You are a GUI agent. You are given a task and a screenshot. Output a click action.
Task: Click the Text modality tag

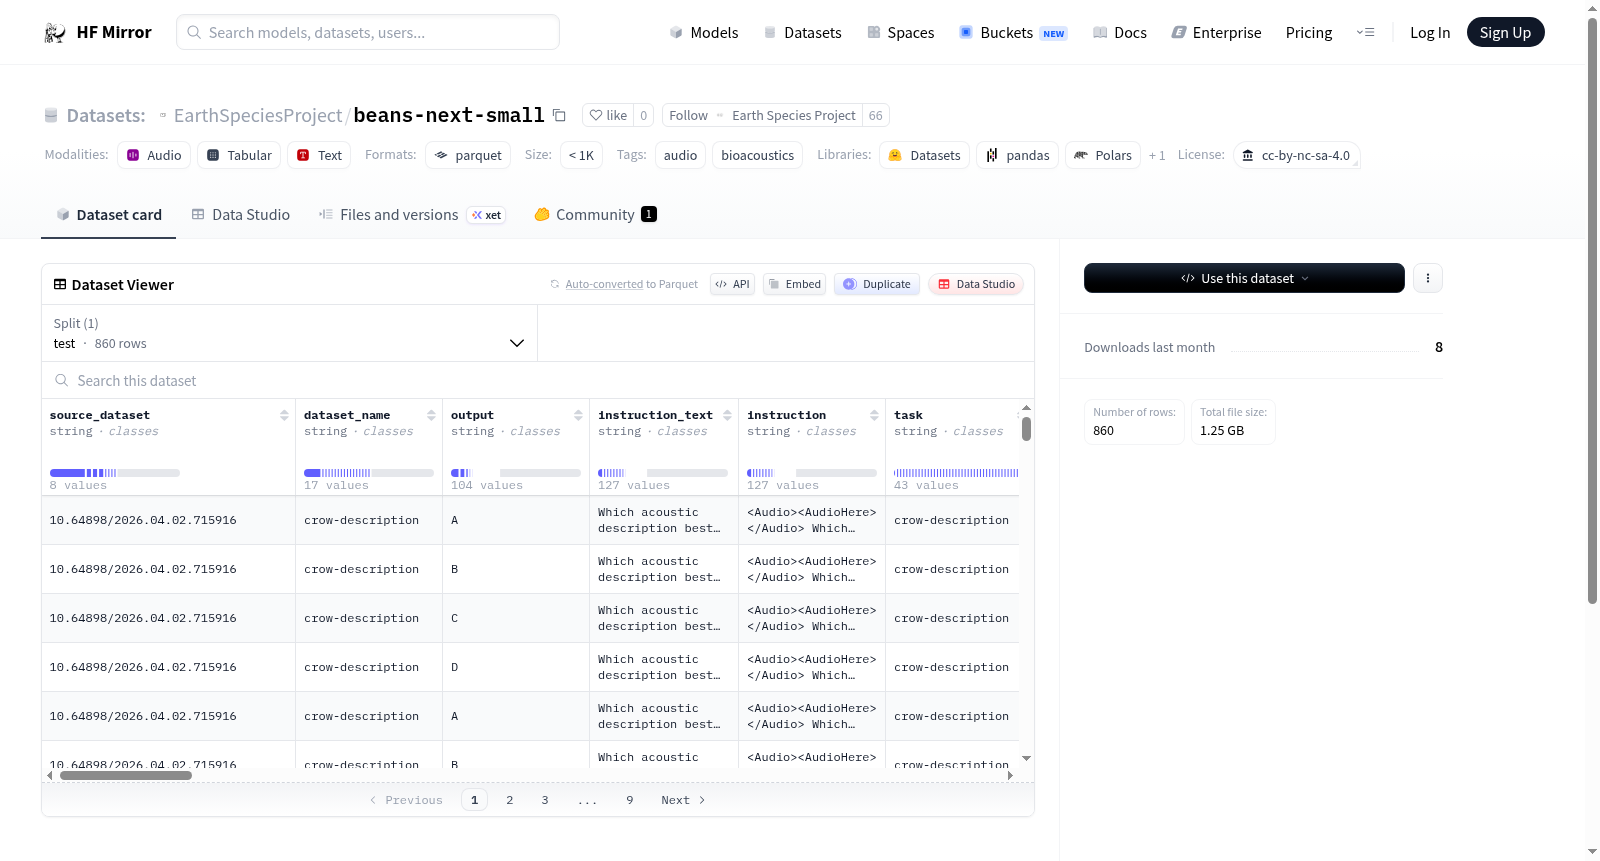[x=319, y=155]
